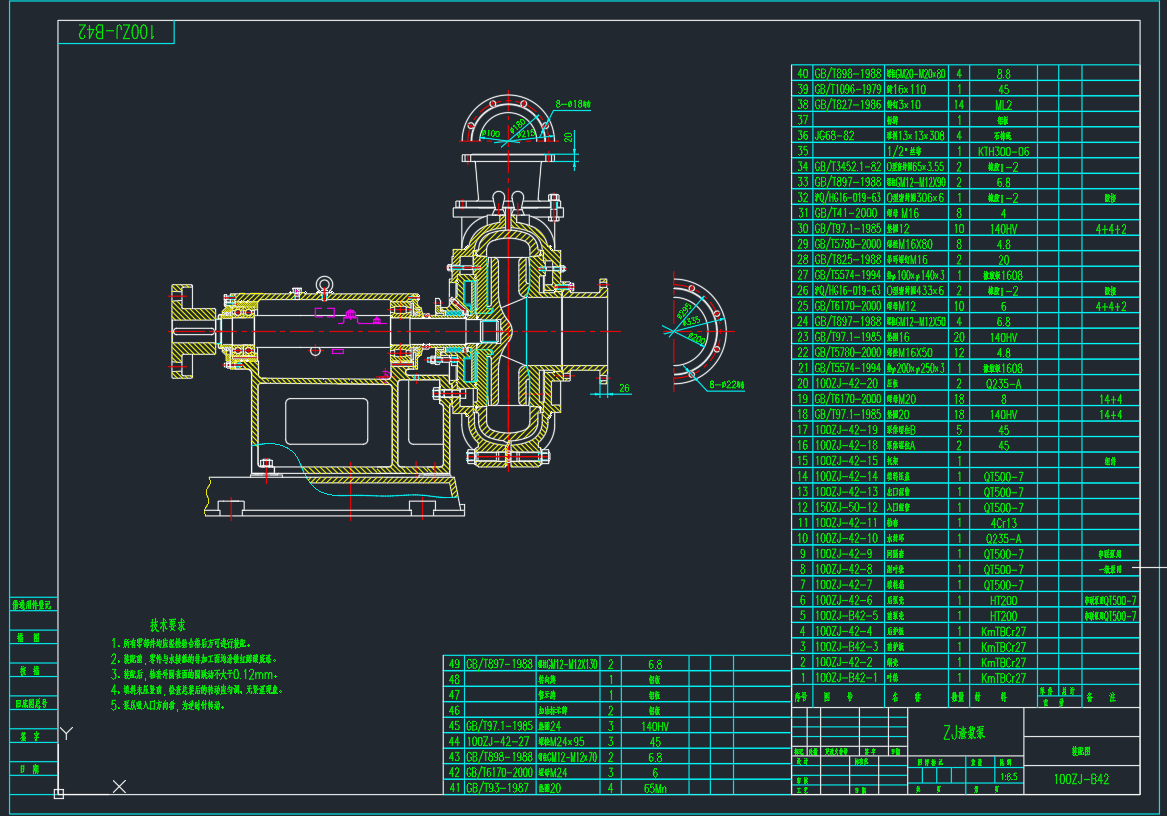Click the UCS origin square icon
The image size is (1167, 816).
tap(59, 793)
